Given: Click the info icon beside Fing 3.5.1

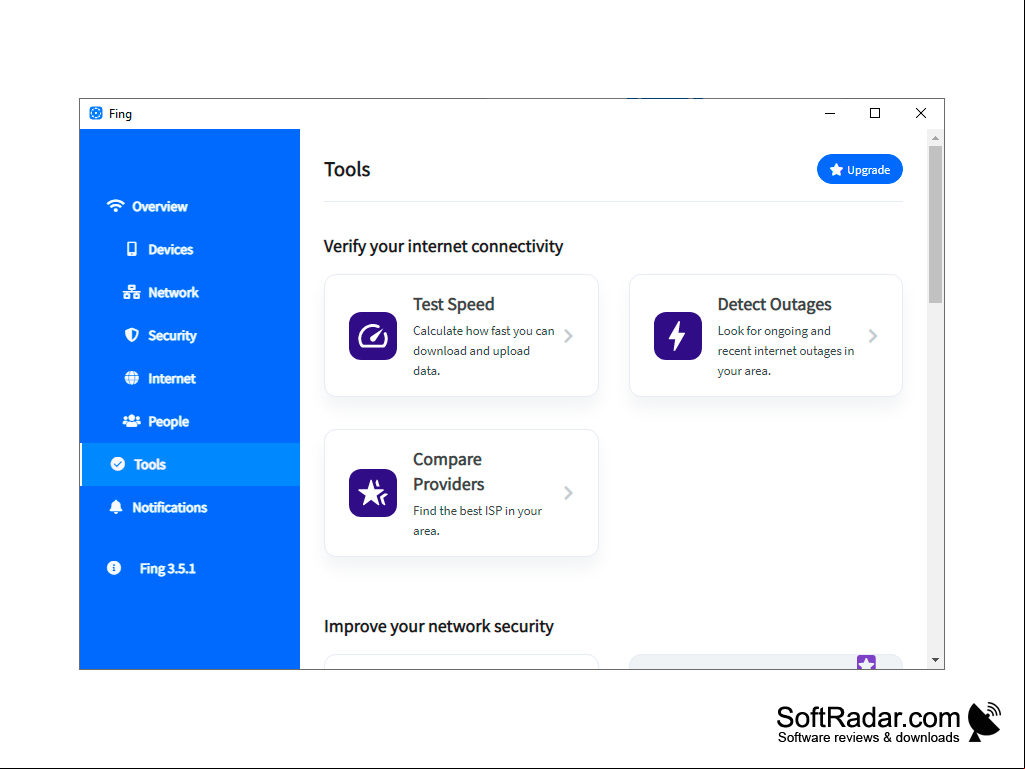Looking at the screenshot, I should [x=114, y=568].
